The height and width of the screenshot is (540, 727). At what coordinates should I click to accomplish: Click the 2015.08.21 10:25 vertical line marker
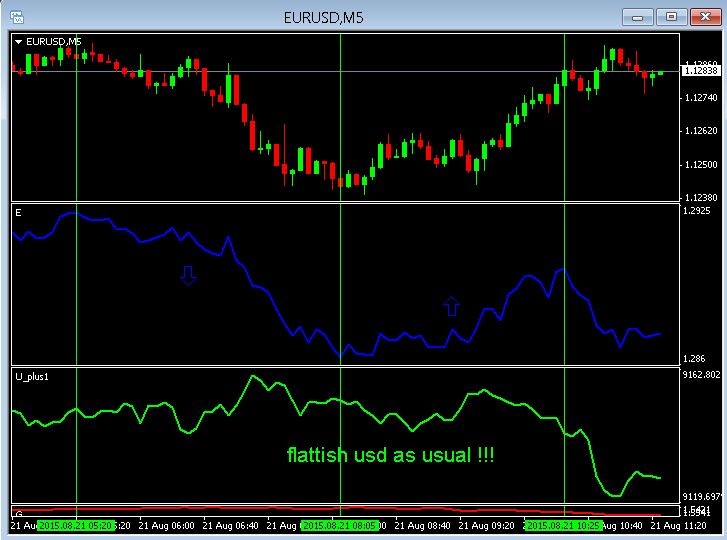[x=564, y=526]
